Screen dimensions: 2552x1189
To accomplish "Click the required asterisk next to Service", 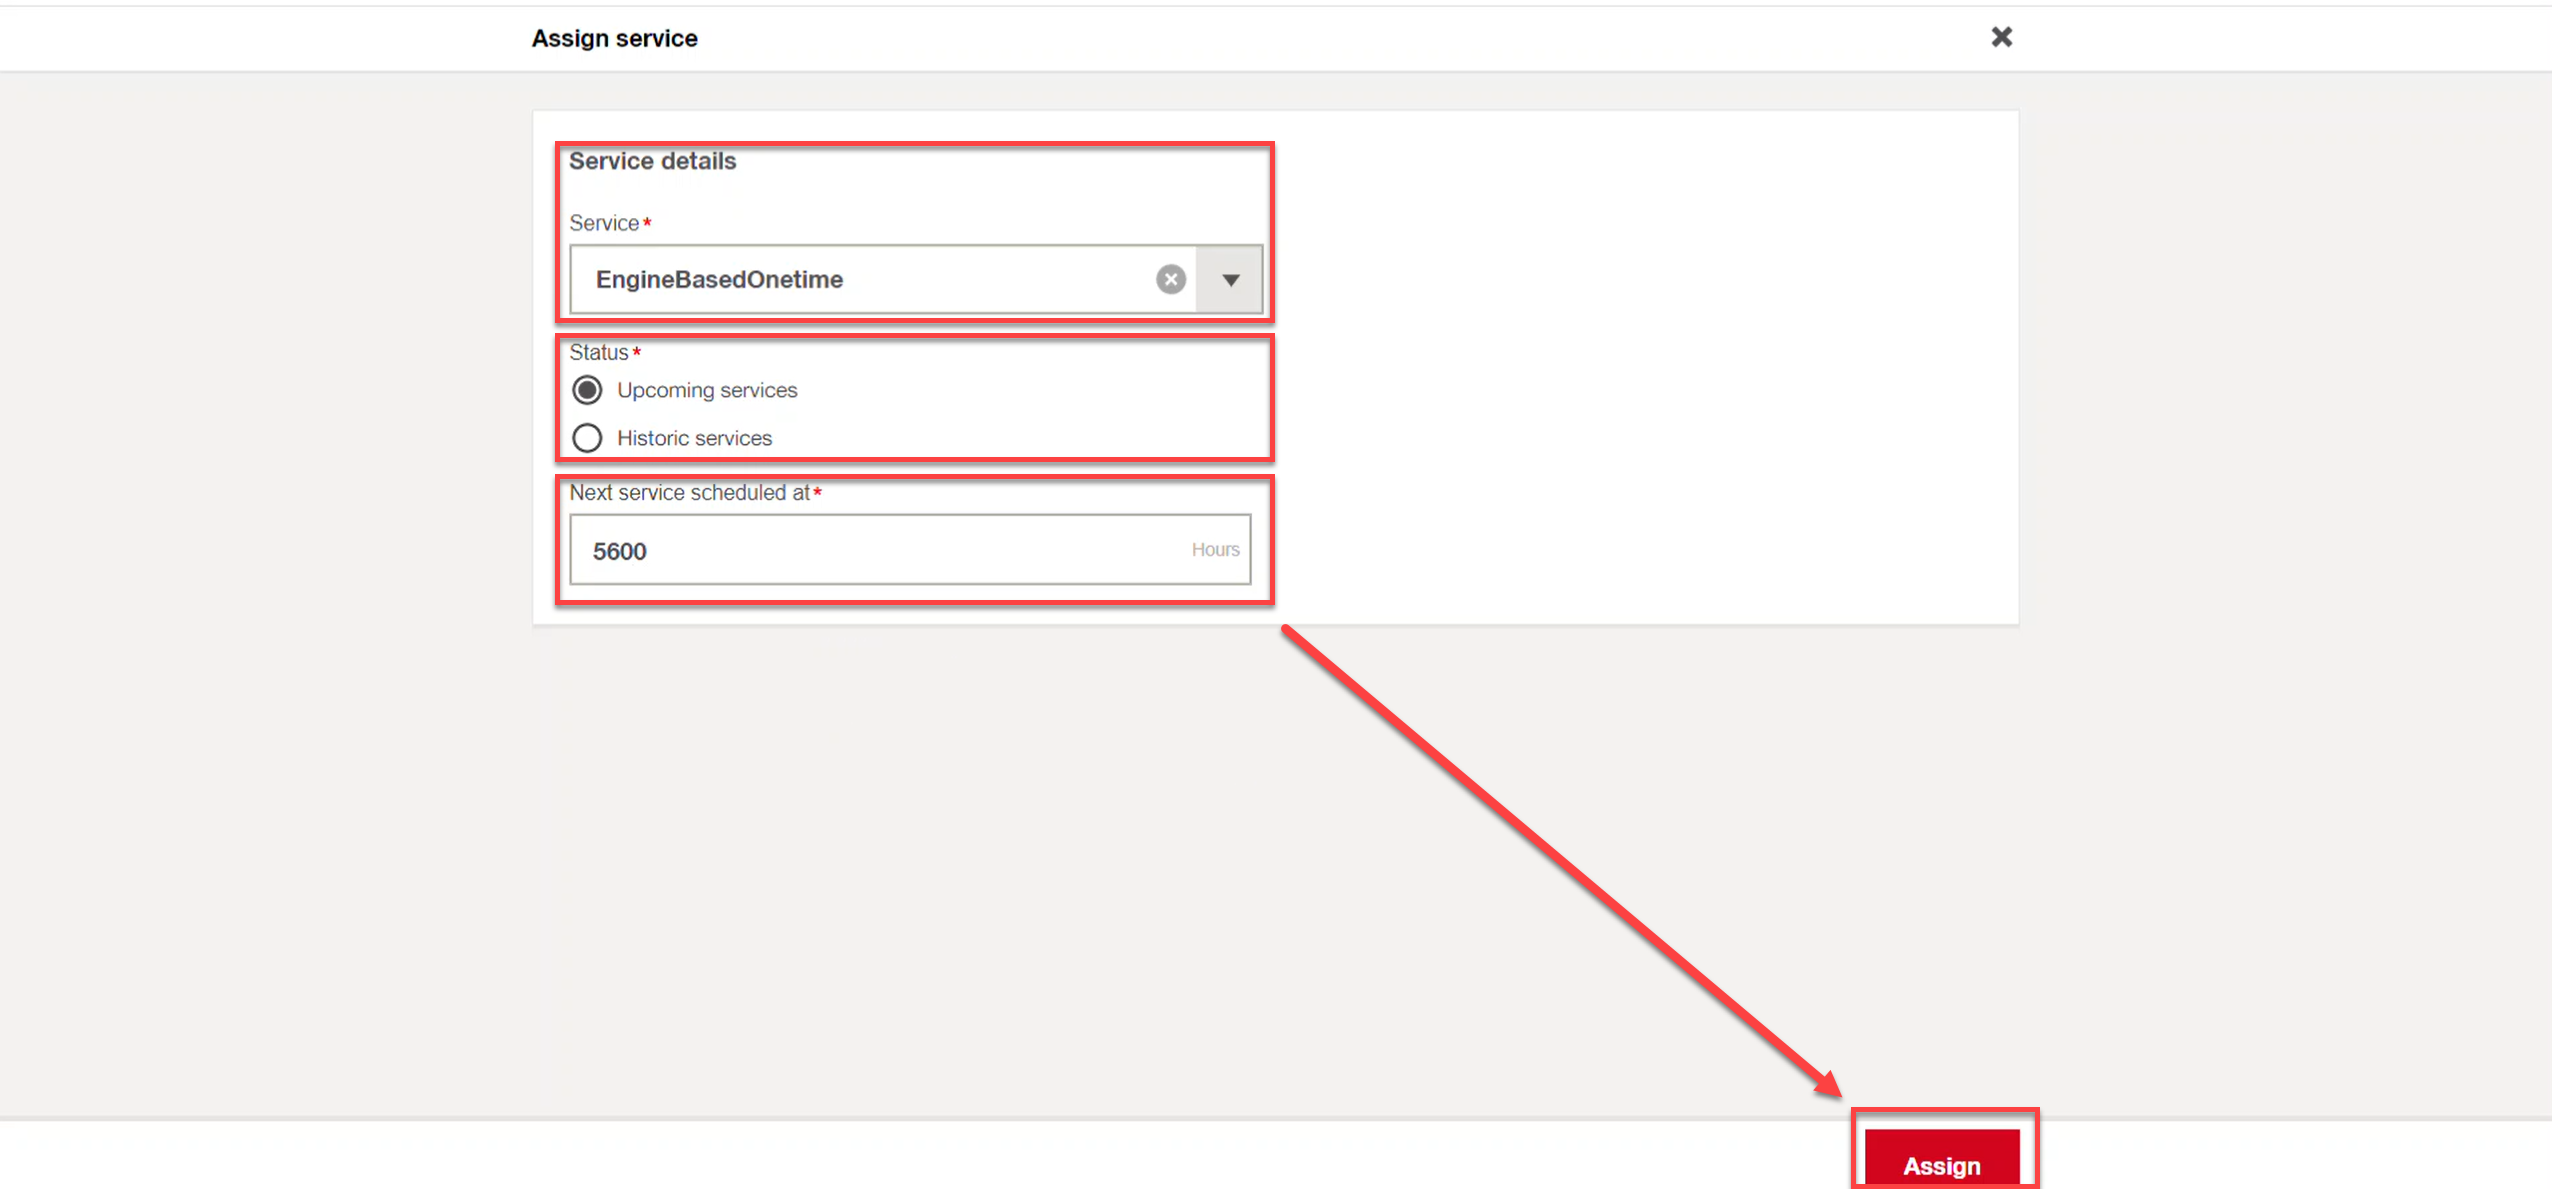I will (647, 221).
